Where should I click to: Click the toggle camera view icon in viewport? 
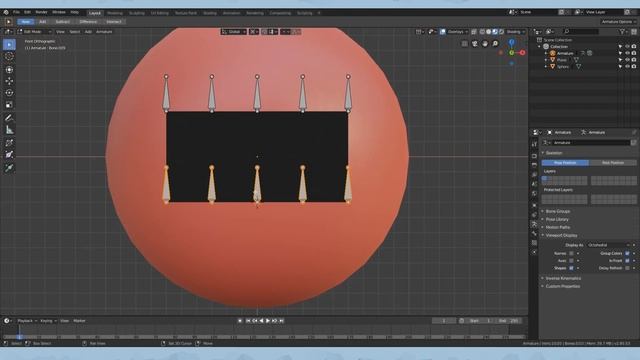pos(475,44)
